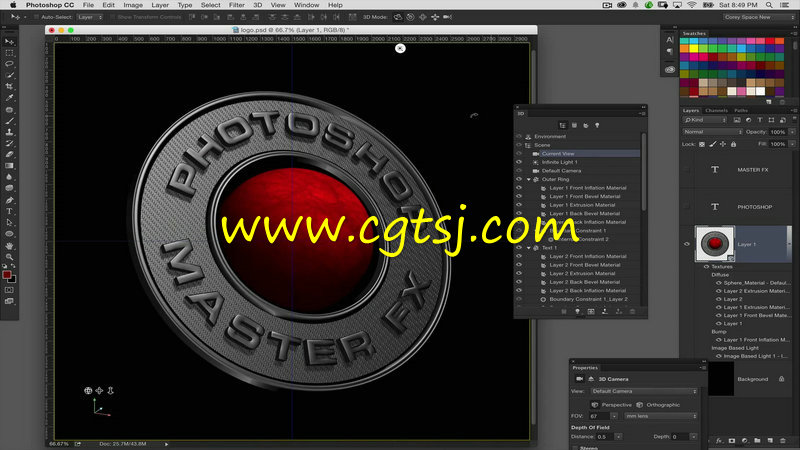Open the workspace switcher dropdown

[759, 17]
